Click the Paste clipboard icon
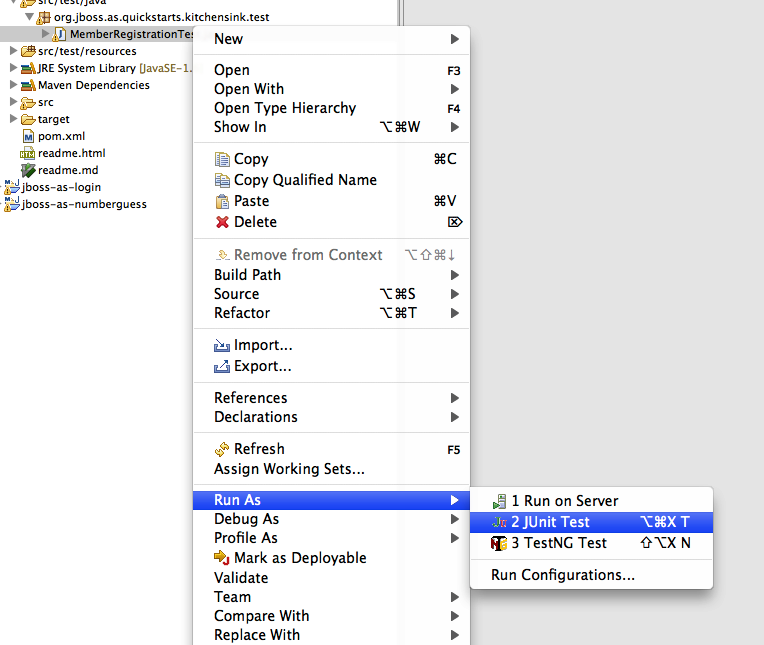The width and height of the screenshot is (764, 645). (222, 201)
